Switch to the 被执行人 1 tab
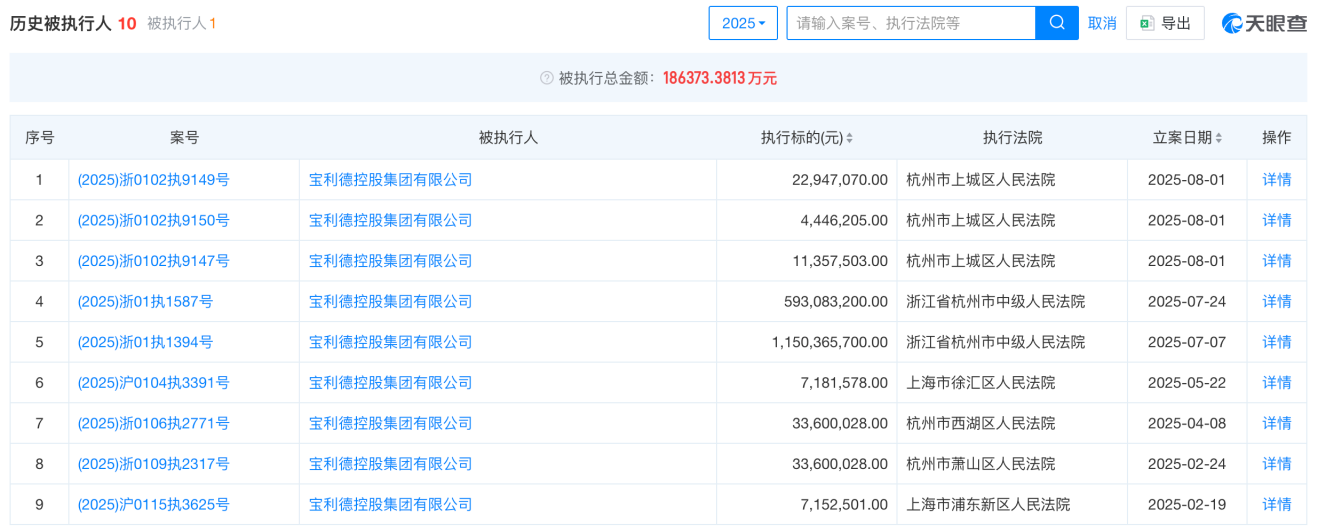This screenshot has height=532, width=1318. (x=181, y=23)
